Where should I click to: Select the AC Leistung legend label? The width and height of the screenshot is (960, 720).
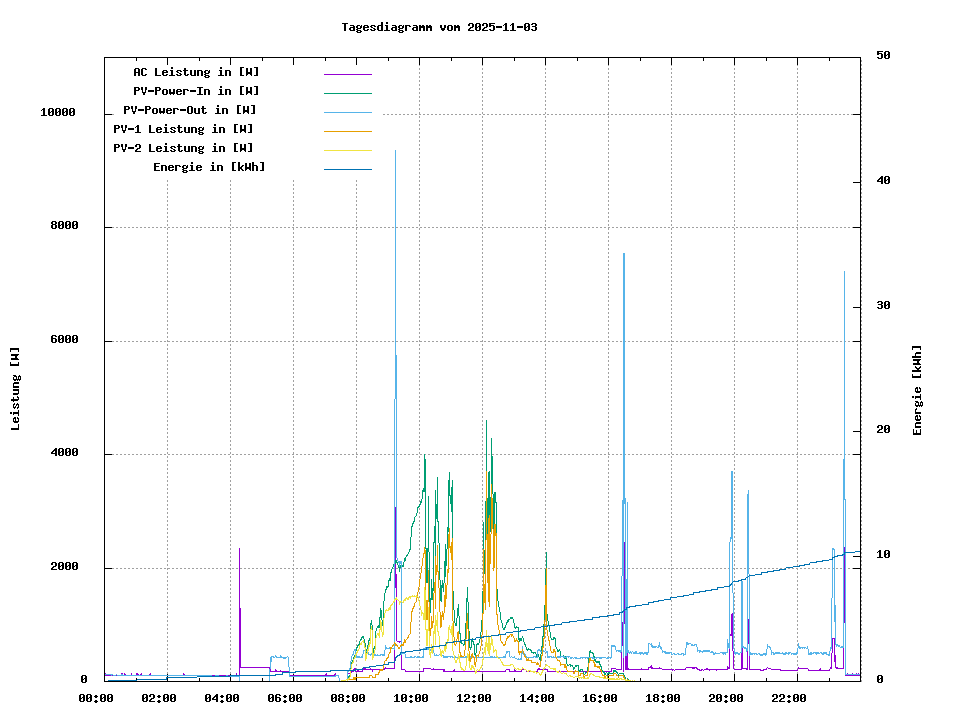196,72
